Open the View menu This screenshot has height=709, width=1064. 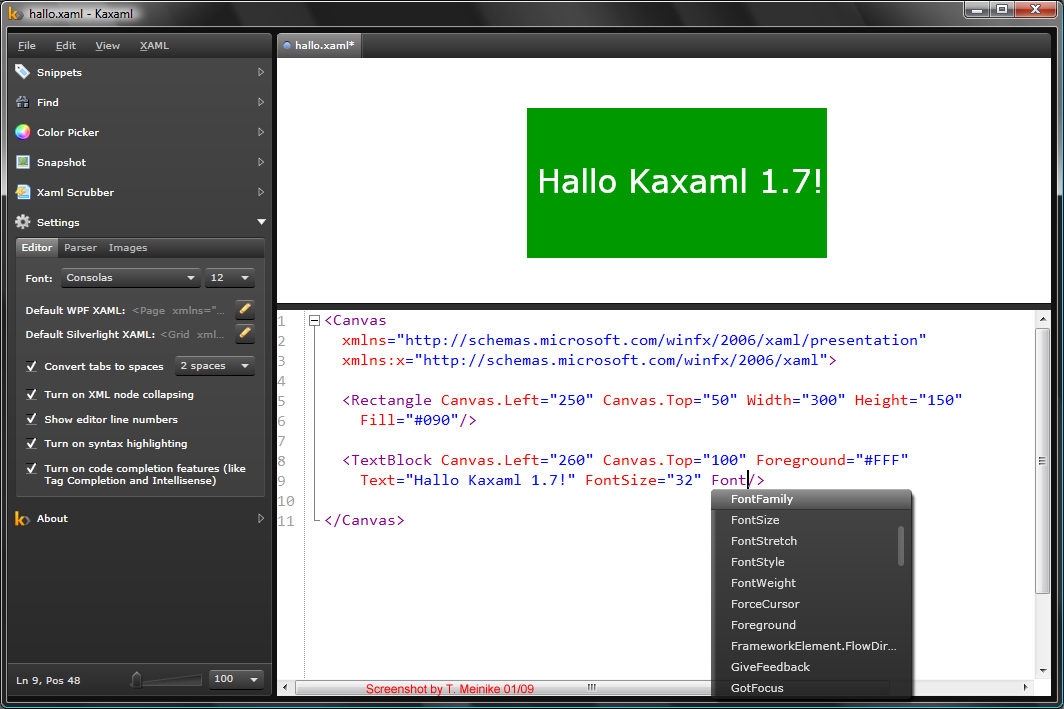point(107,45)
